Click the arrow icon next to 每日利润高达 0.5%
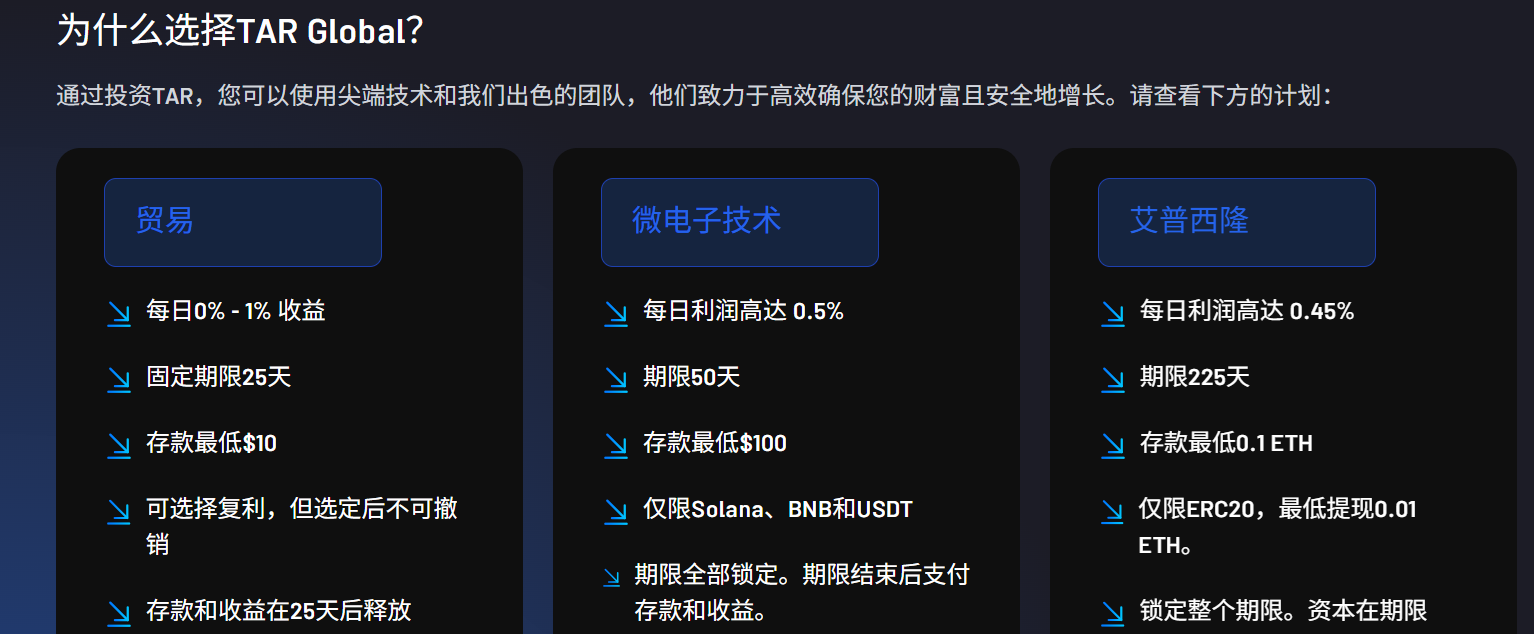 click(x=616, y=314)
